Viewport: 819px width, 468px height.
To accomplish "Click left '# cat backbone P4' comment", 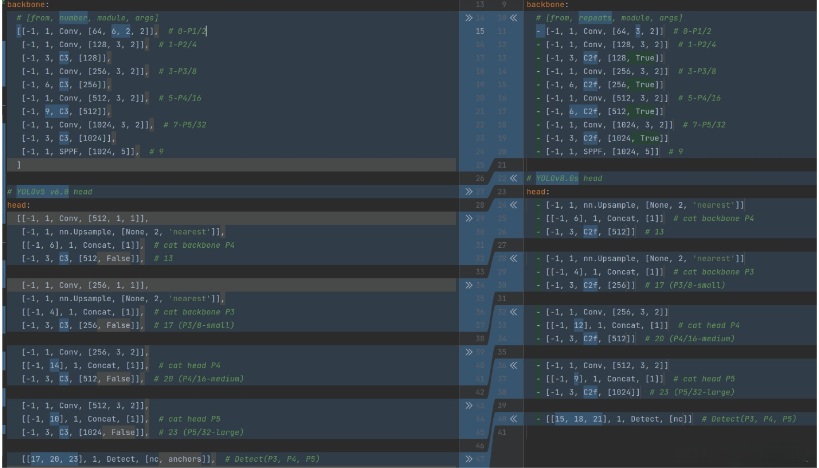I will pyautogui.click(x=194, y=245).
